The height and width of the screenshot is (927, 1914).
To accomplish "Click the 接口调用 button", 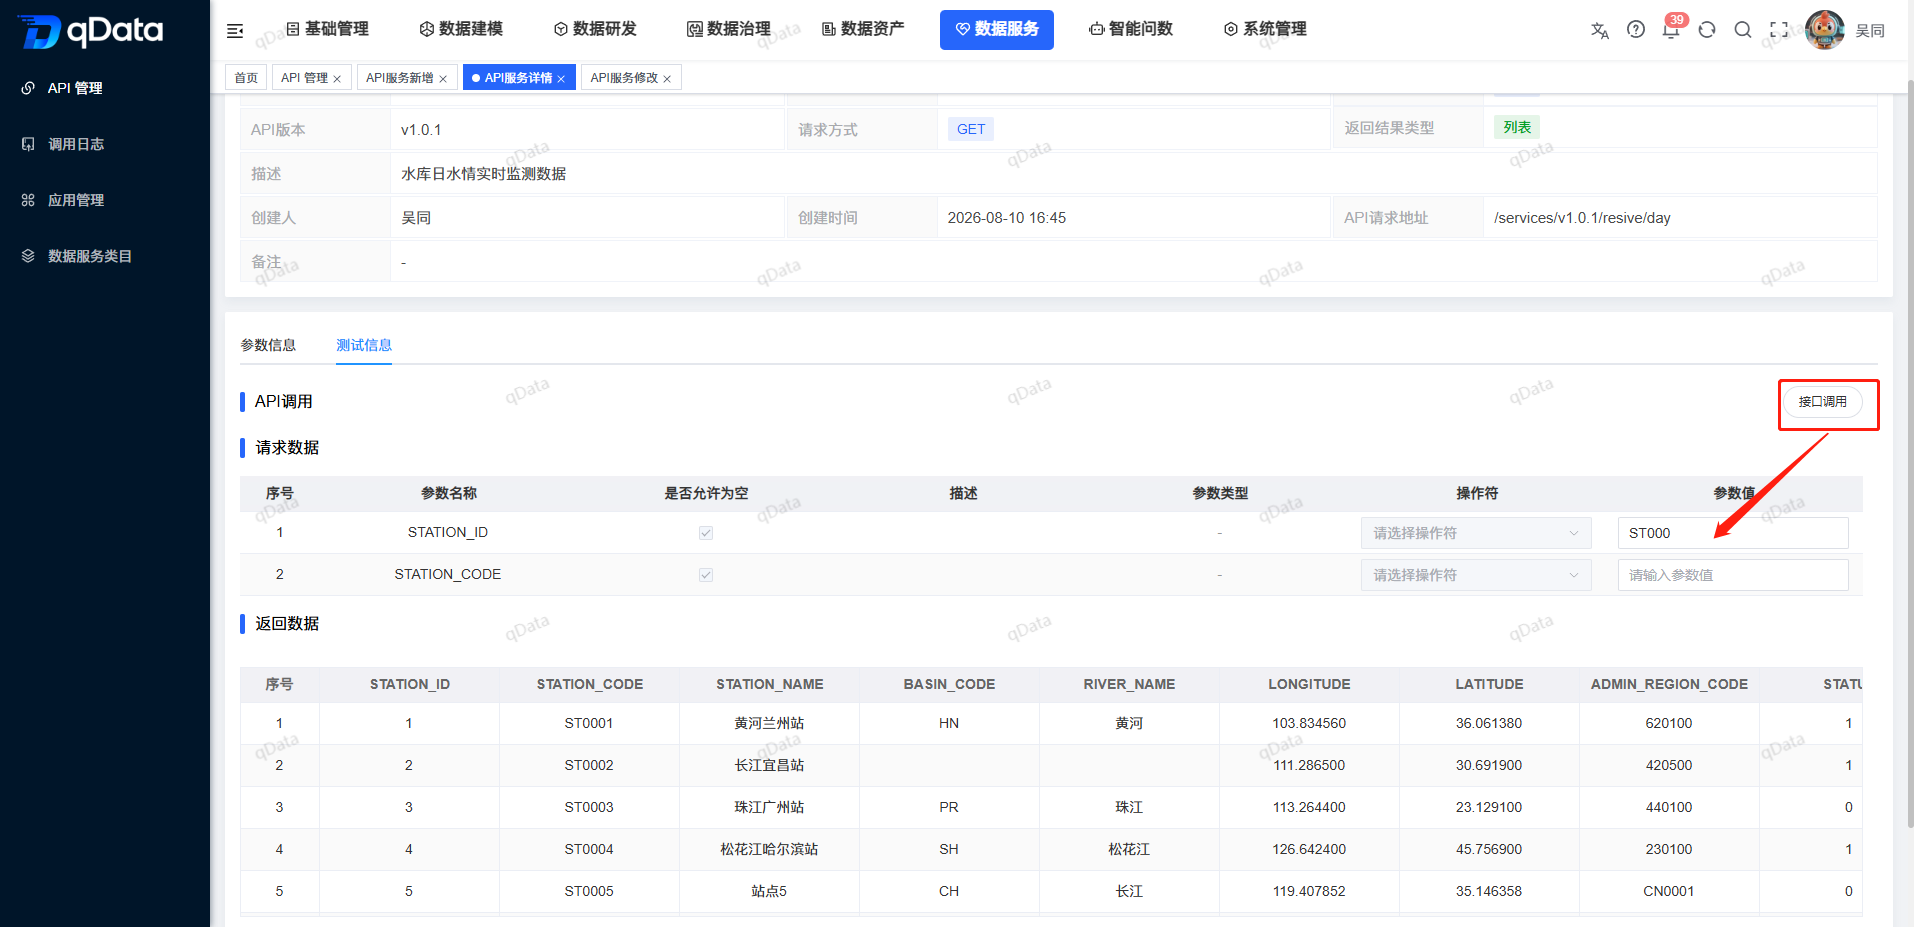I will coord(1822,402).
